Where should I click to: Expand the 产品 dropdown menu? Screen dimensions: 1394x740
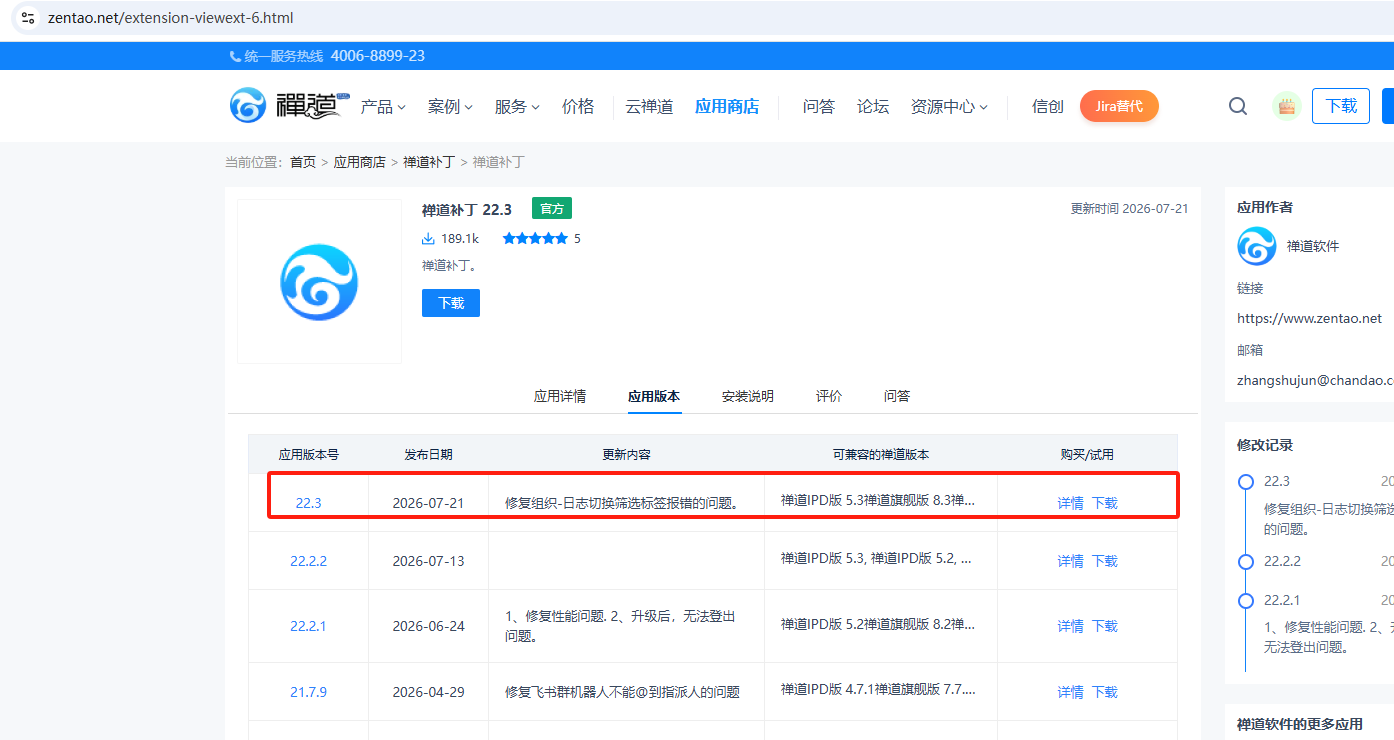pyautogui.click(x=383, y=106)
